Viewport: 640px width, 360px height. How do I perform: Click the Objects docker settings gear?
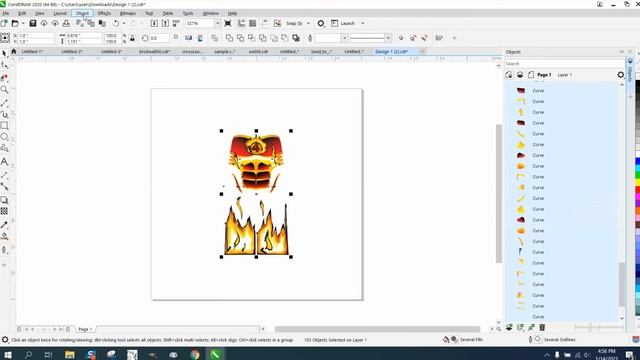[x=620, y=75]
